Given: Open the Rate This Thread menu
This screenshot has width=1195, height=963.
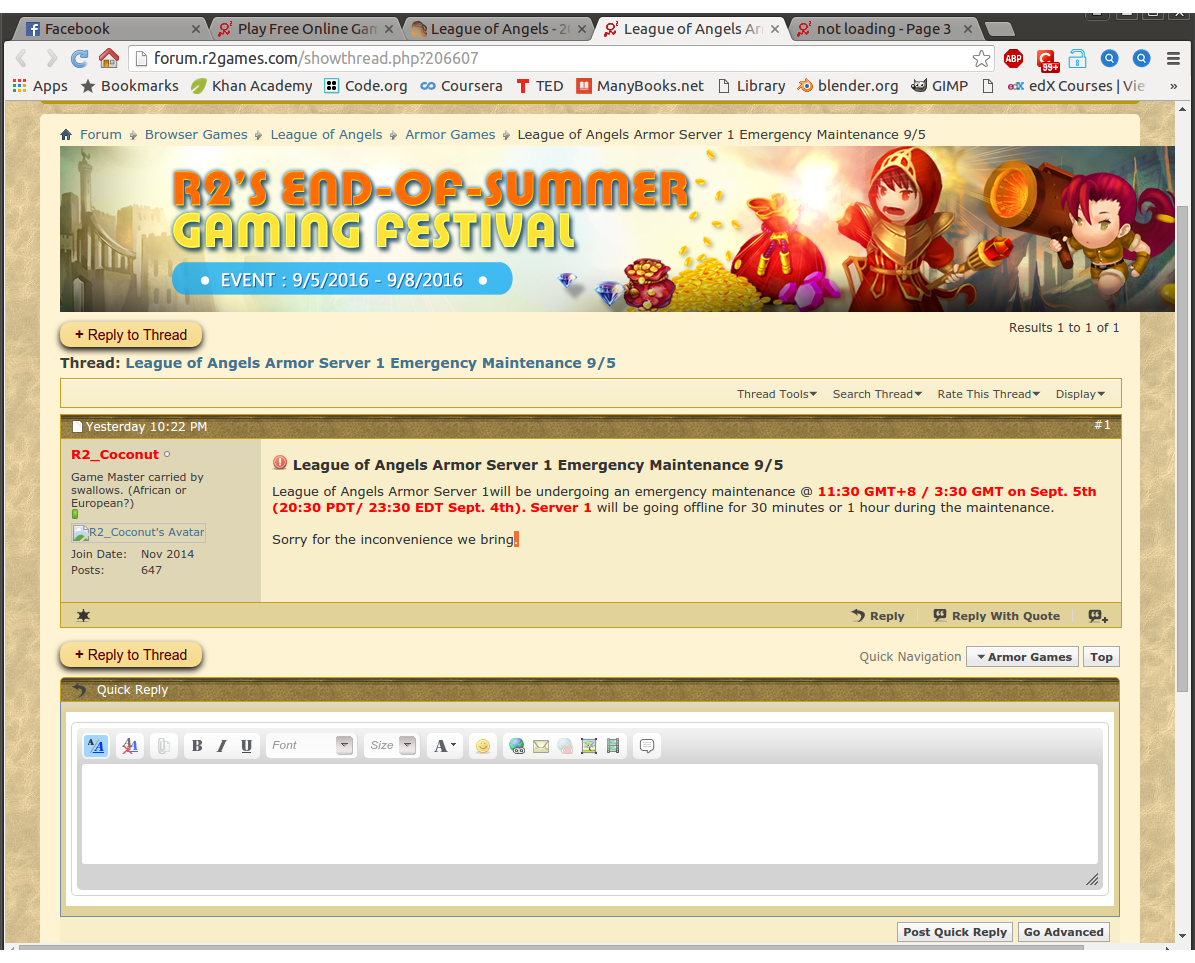Looking at the screenshot, I should 988,394.
